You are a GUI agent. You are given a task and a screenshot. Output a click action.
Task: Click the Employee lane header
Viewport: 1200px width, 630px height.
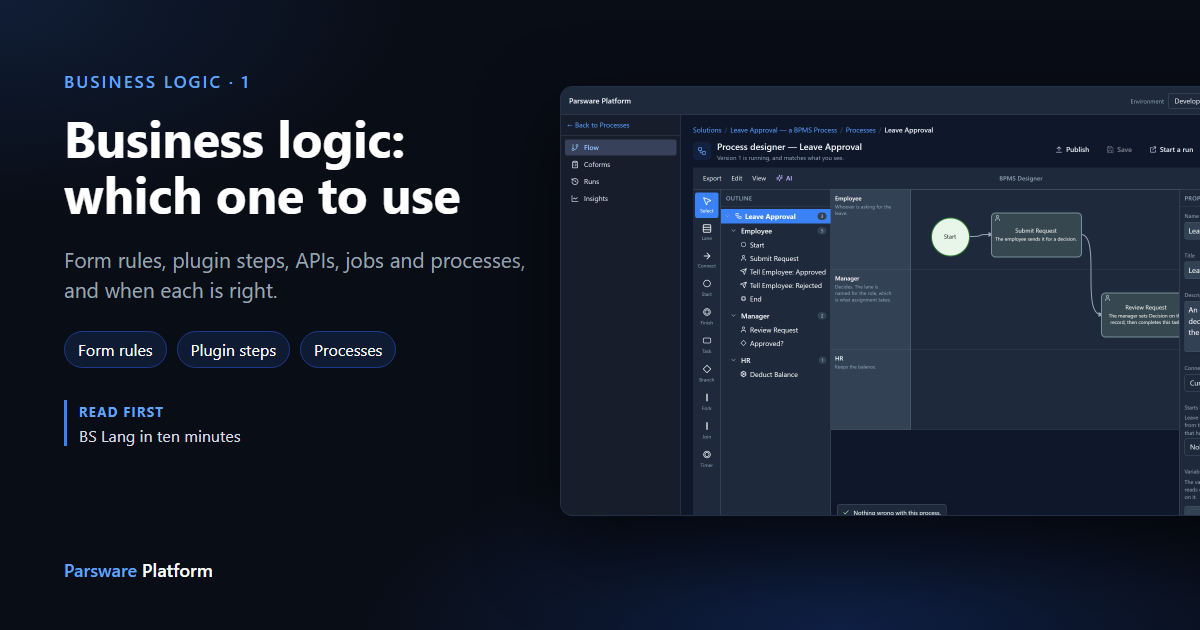pyautogui.click(x=870, y=229)
